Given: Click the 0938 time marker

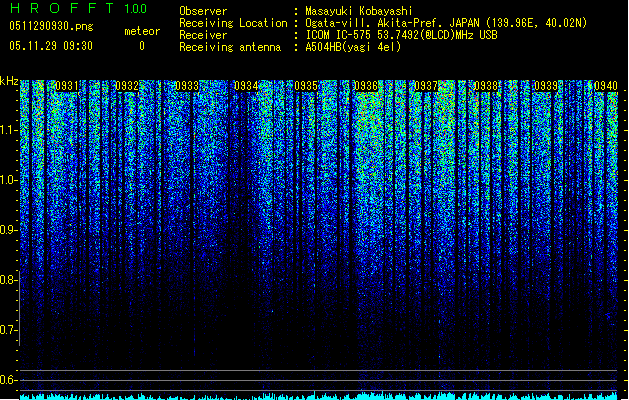Looking at the screenshot, I should [486, 86].
